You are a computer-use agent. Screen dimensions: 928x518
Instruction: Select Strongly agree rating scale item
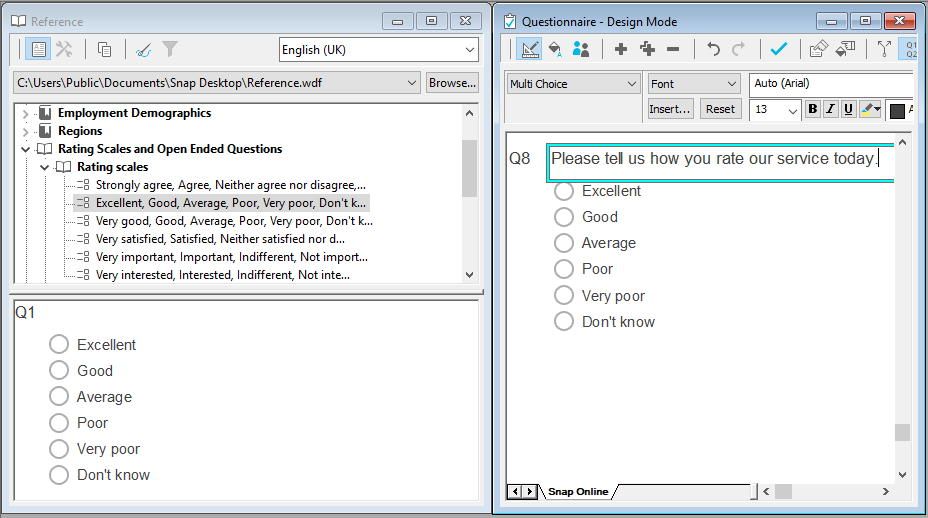[231, 185]
